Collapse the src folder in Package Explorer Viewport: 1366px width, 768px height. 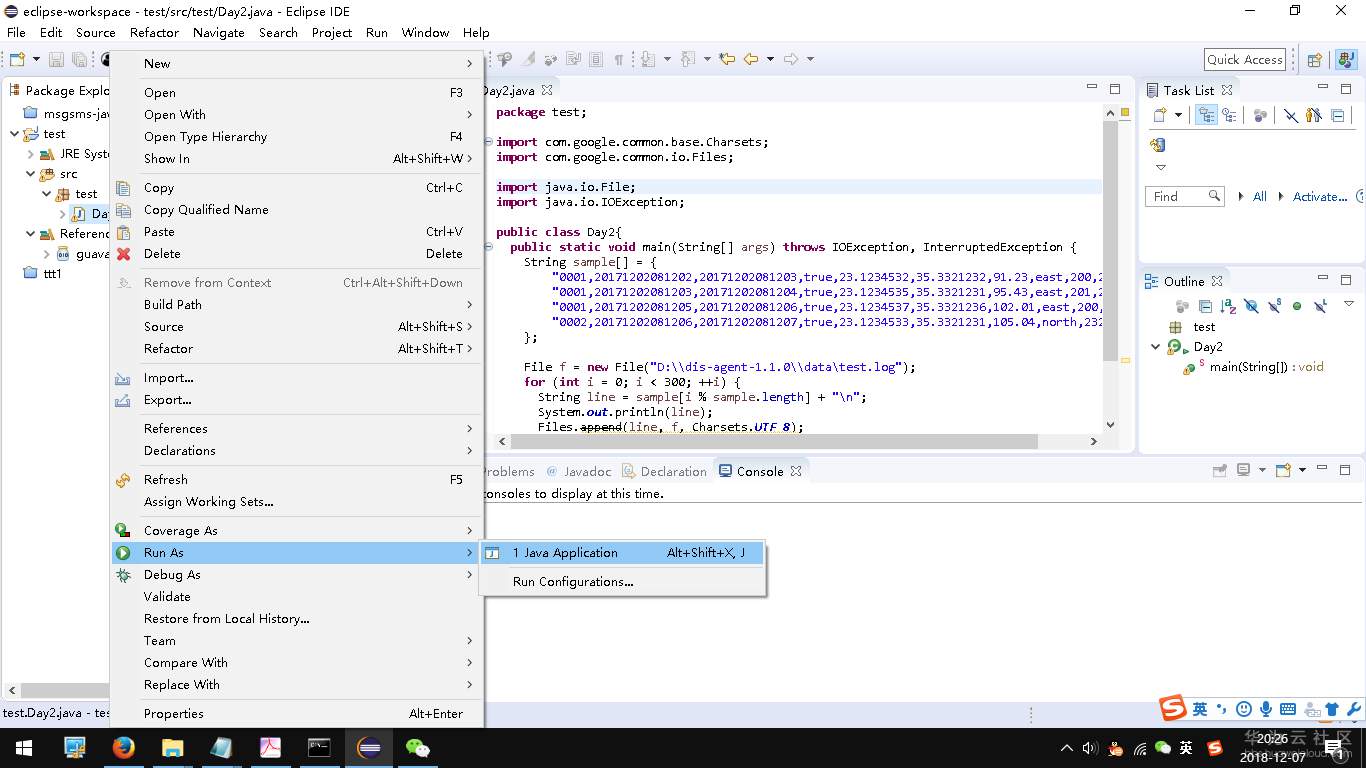(x=31, y=174)
